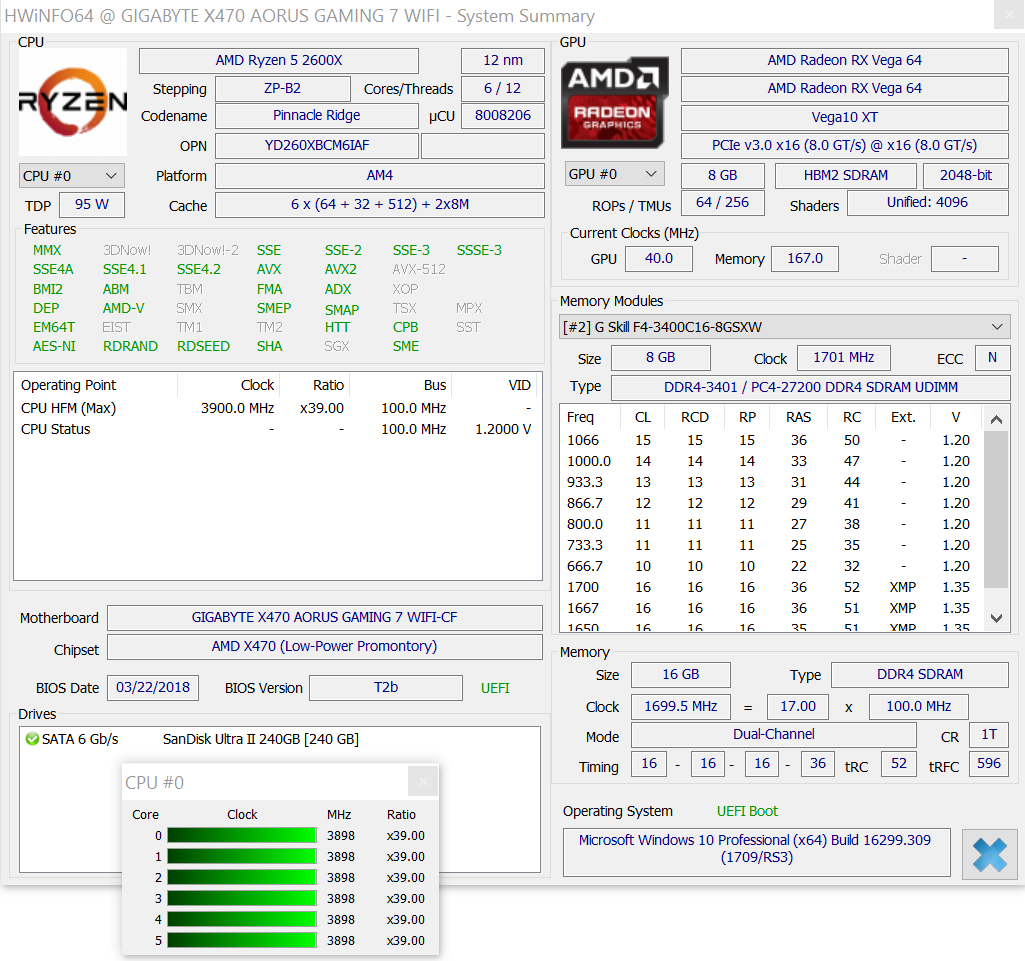Click the green SATA drive status icon
1025x961 pixels.
(31, 739)
